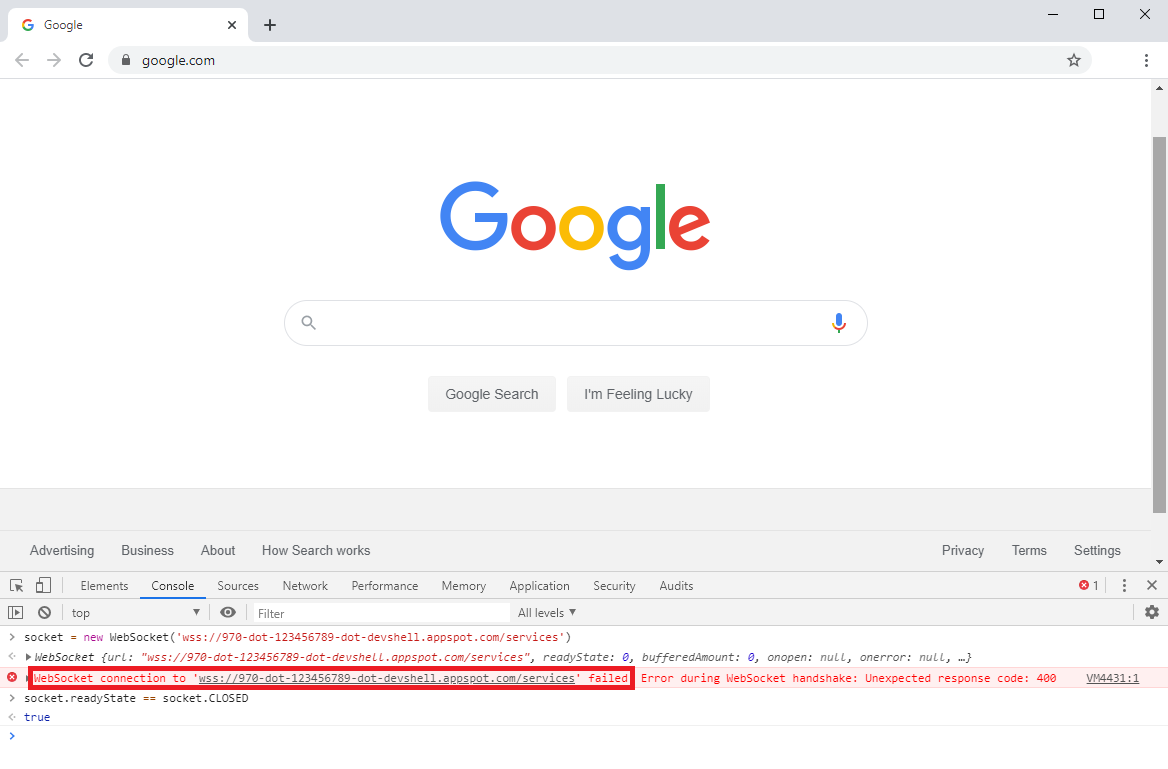Expand the WebSocket object in console

pos(27,657)
